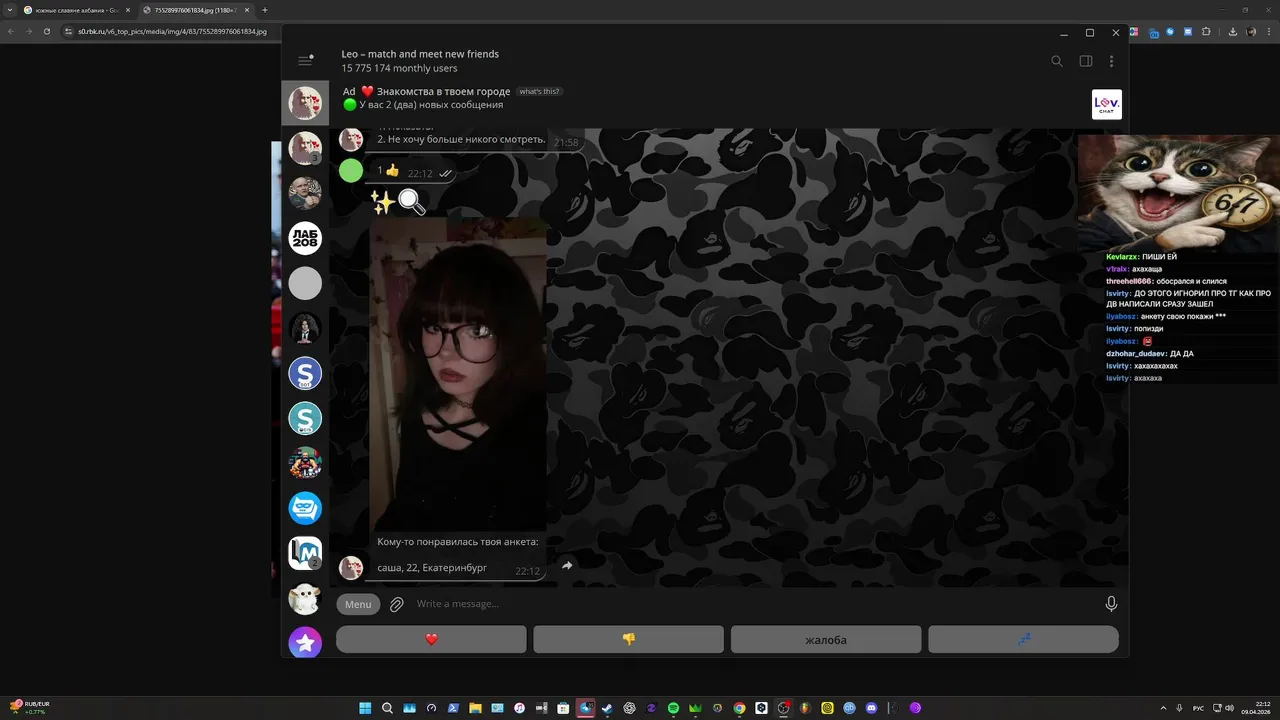Image resolution: width=1280 pixels, height=720 pixels.
Task: Reload the browser page
Action: pos(46,31)
